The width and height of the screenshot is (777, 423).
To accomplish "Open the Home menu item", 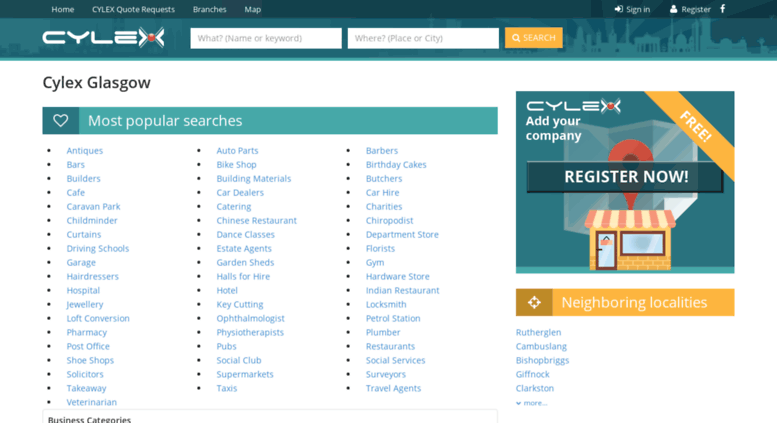I will tap(62, 9).
